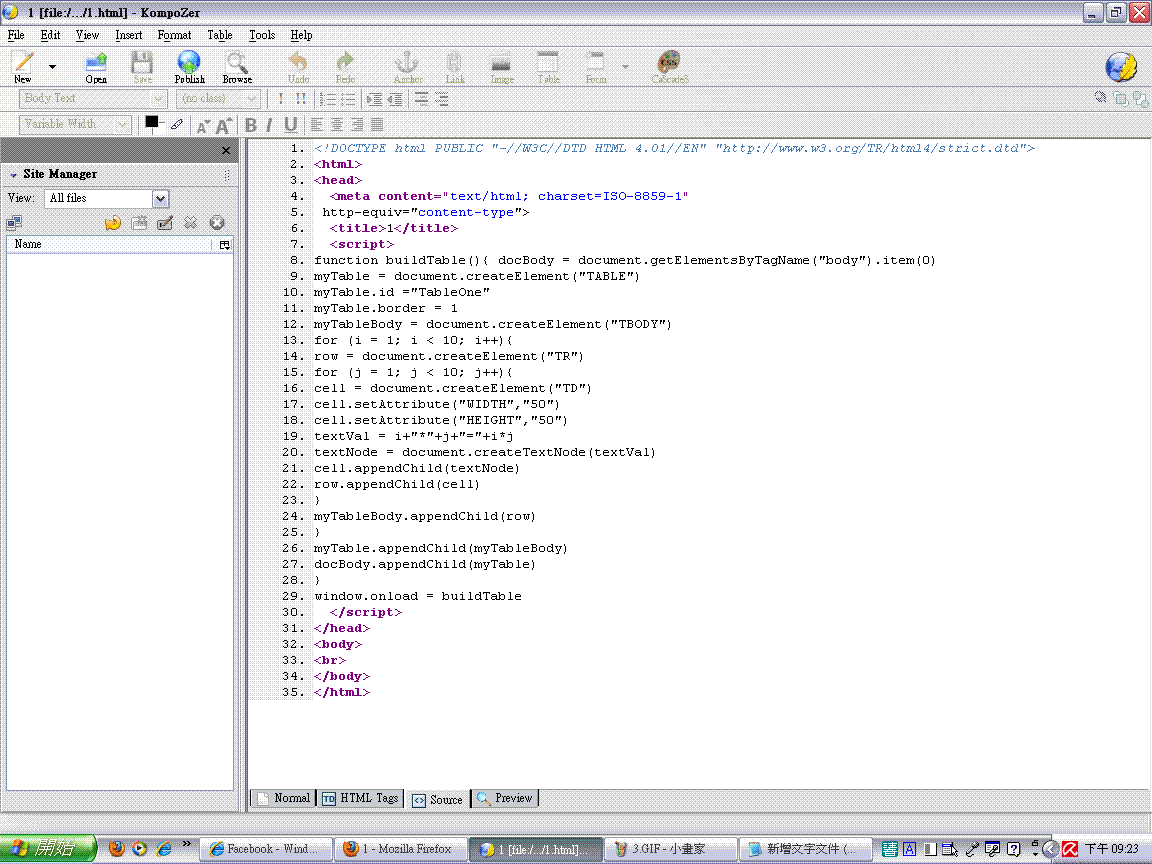This screenshot has width=1152, height=864.
Task: Switch to the Source view tab
Action: 438,799
